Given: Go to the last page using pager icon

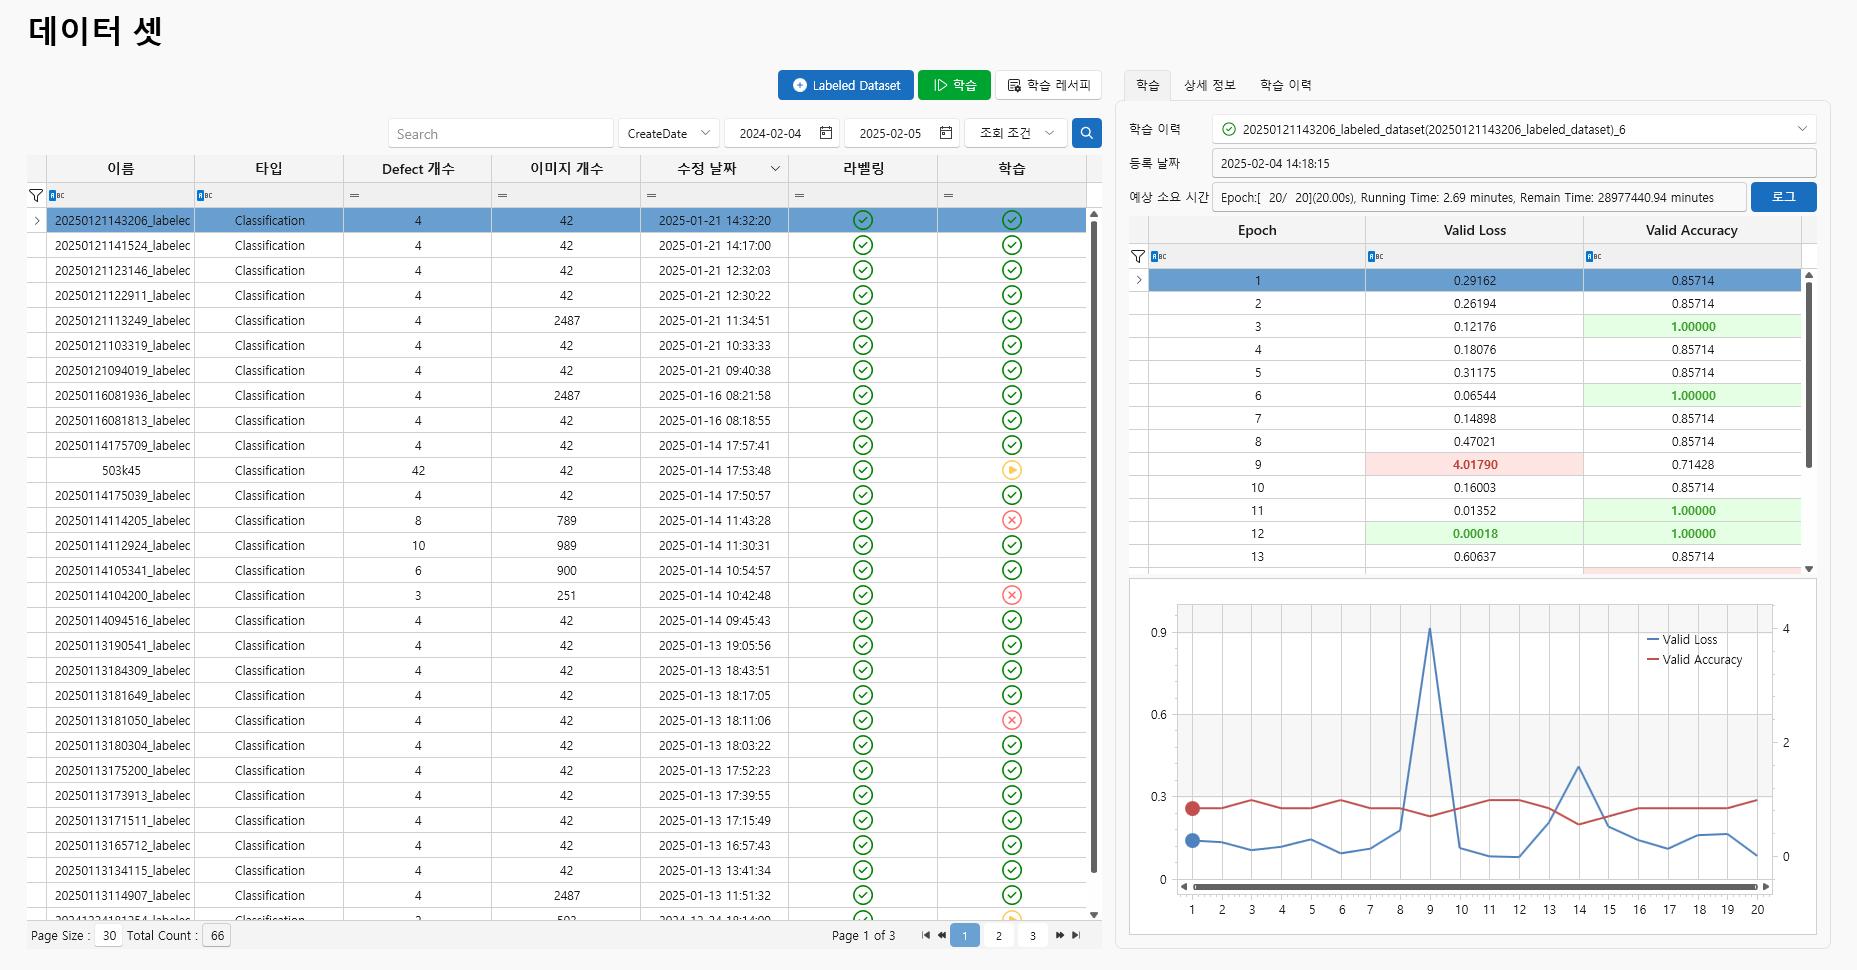Looking at the screenshot, I should 1076,935.
